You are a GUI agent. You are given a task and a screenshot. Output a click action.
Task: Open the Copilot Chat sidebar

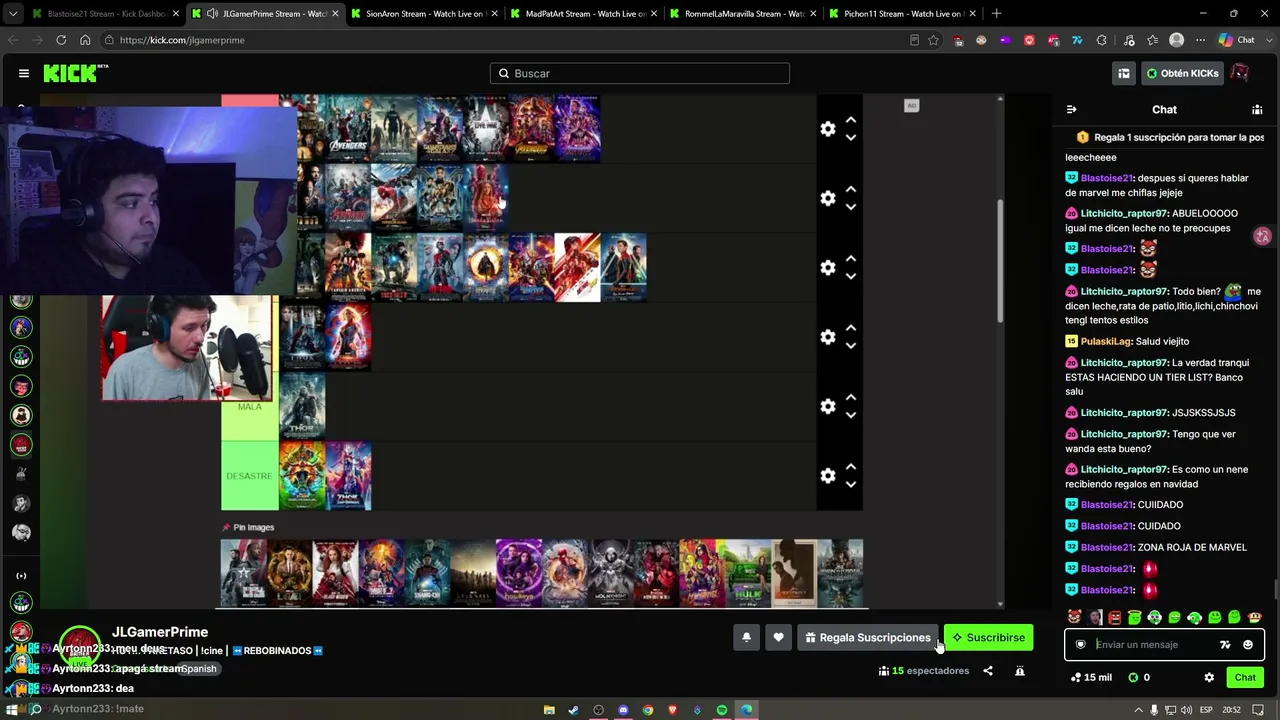1236,40
